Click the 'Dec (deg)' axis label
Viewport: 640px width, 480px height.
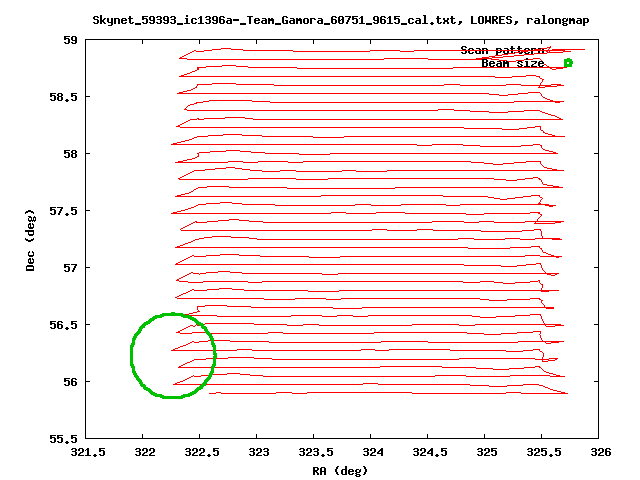pyautogui.click(x=30, y=240)
